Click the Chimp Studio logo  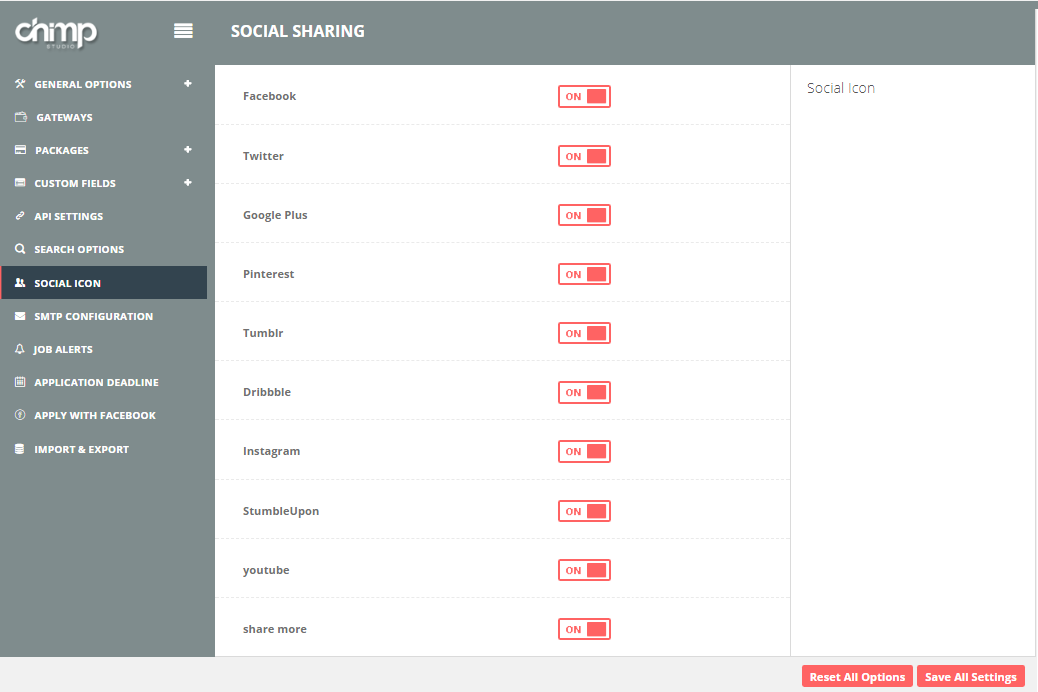[x=56, y=32]
